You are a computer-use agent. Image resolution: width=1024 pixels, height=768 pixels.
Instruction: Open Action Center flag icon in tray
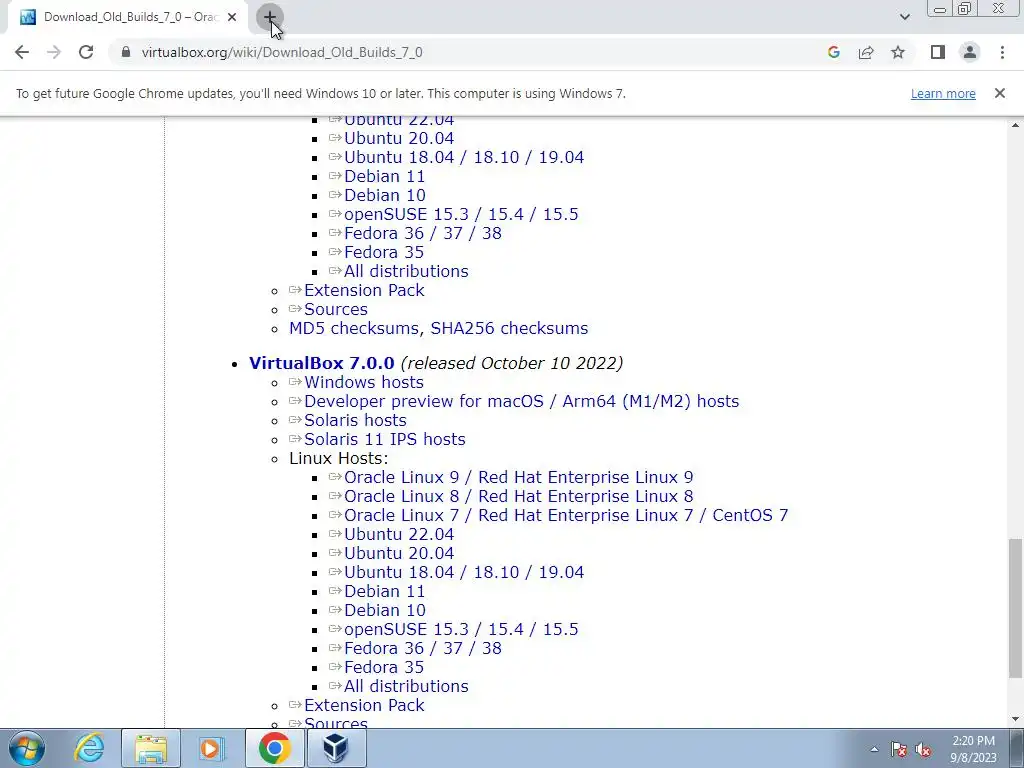pyautogui.click(x=899, y=750)
